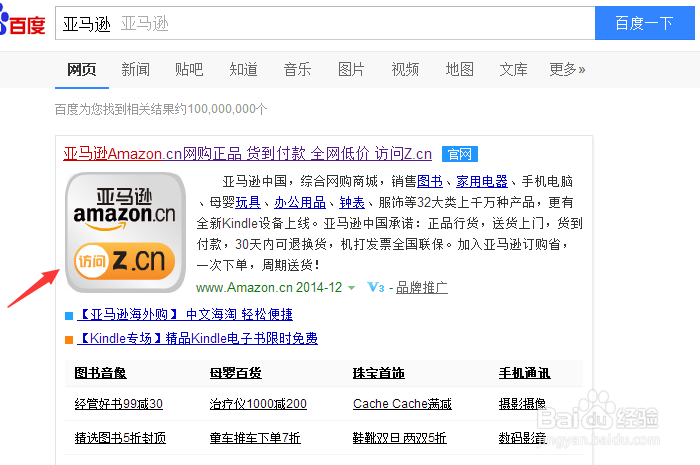Open the 办公用品 link
Screen dimensions: 700x465
pos(300,203)
